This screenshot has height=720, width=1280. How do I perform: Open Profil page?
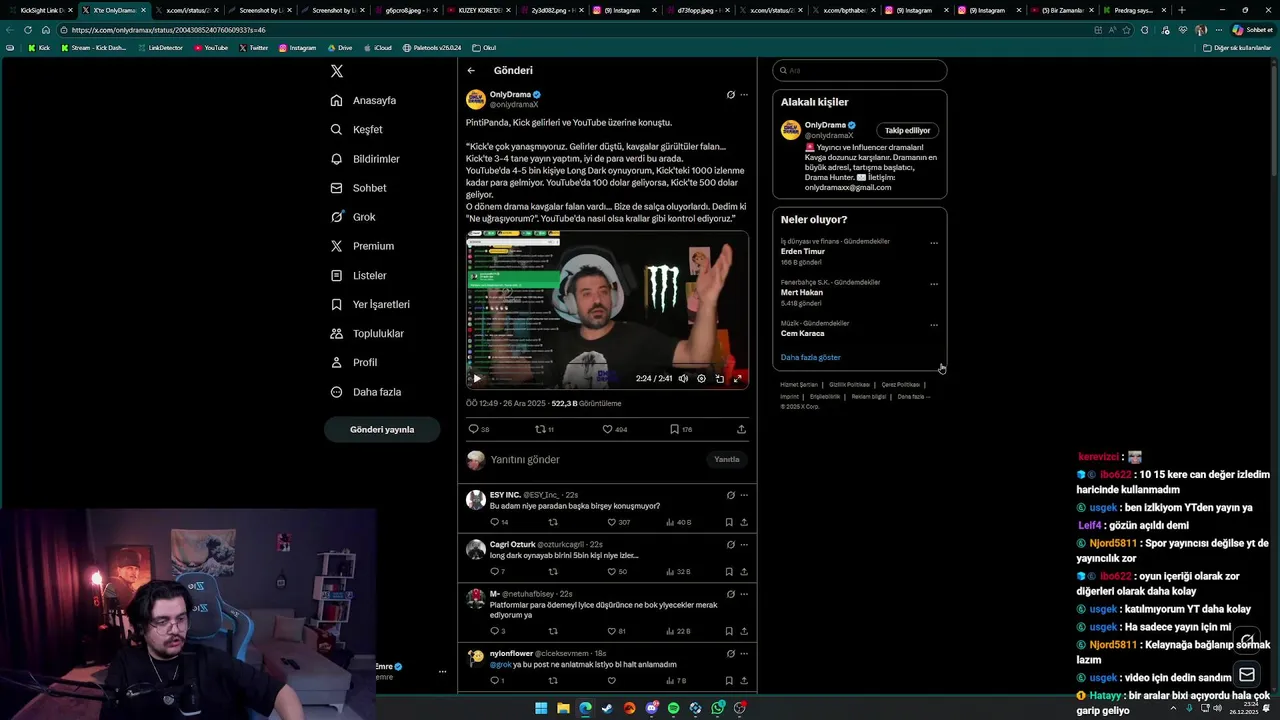(x=354, y=362)
